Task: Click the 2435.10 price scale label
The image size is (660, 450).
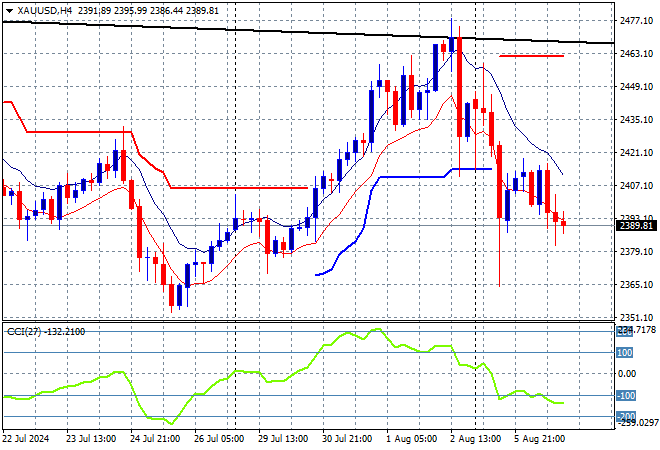Action: click(636, 120)
